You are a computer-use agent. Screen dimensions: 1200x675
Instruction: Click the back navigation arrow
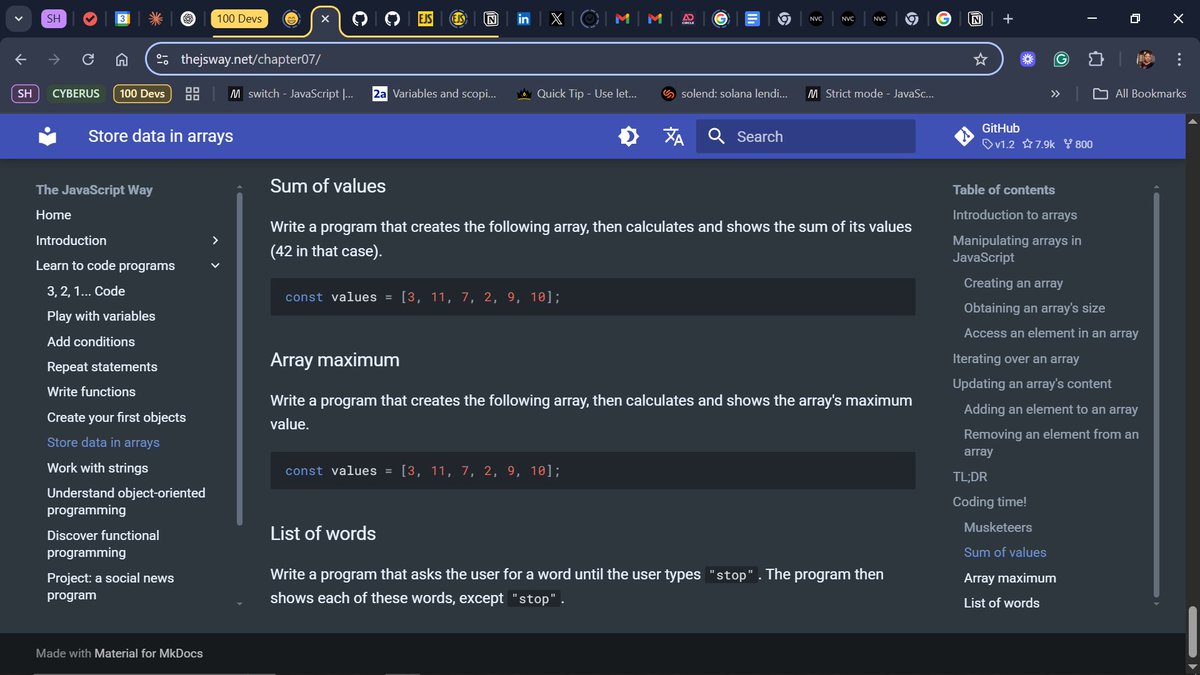(x=20, y=59)
